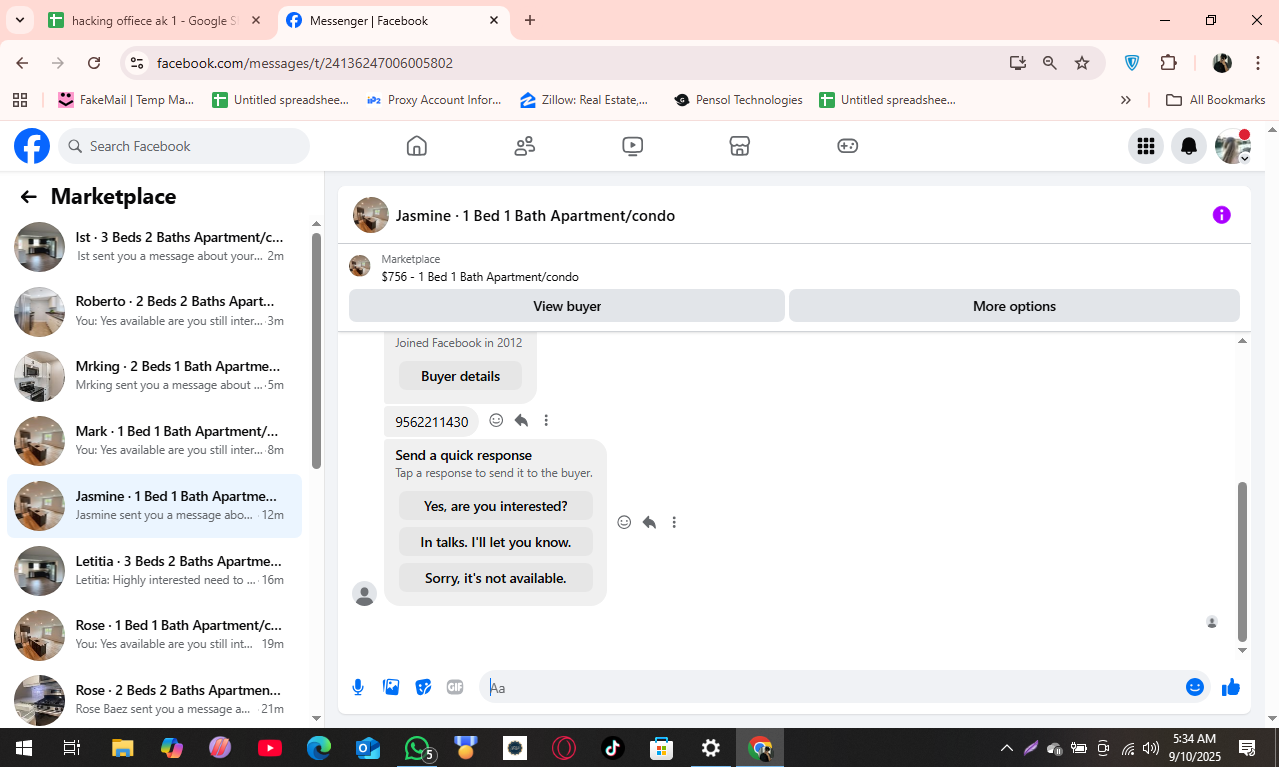The width and height of the screenshot is (1279, 767).
Task: Reload the page
Action: (94, 63)
